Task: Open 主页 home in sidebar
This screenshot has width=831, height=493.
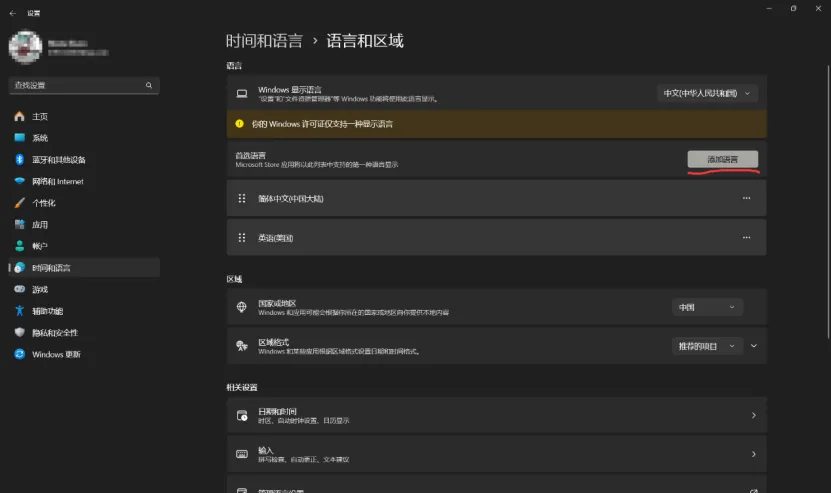Action: tap(84, 117)
